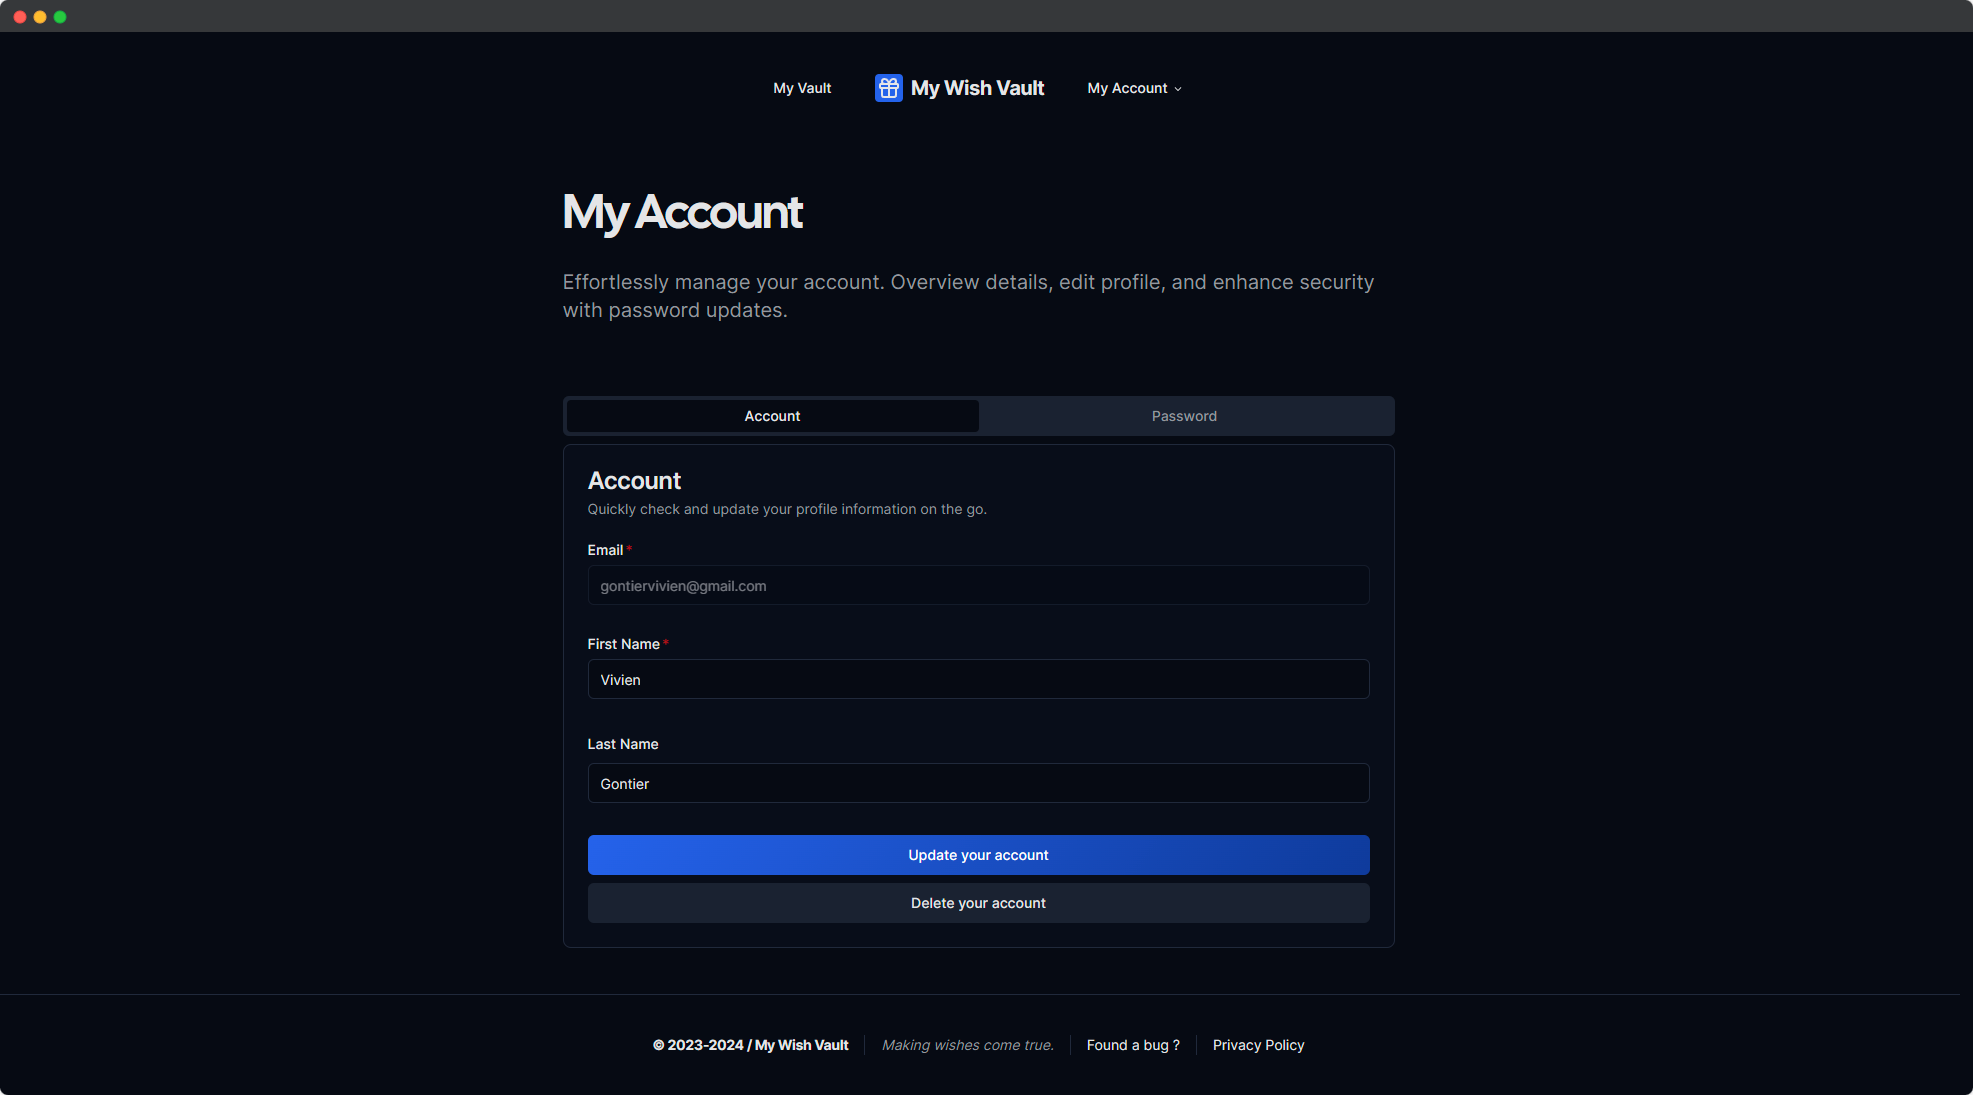1973x1095 pixels.
Task: Focus the First Name field
Action: point(978,680)
